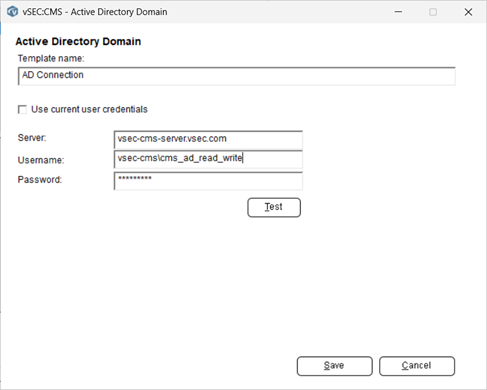
Task: Minimize the vSEC:CMS dialog window
Action: (398, 12)
